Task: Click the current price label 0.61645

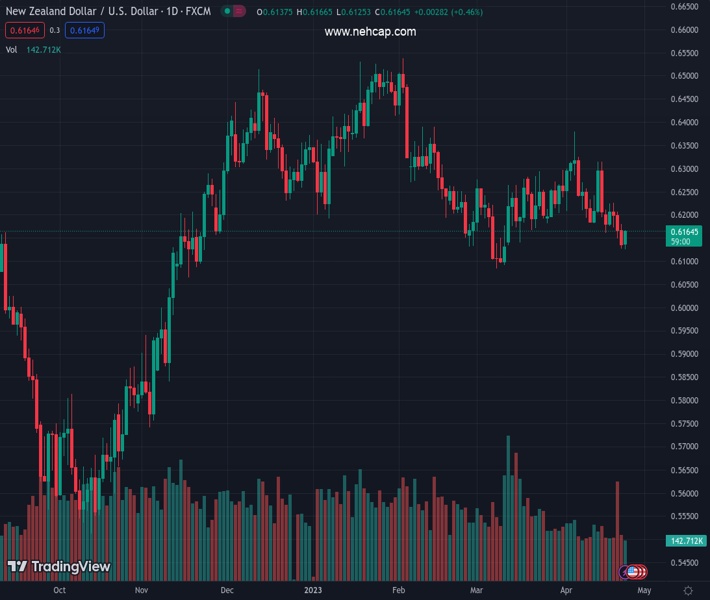Action: pyautogui.click(x=684, y=232)
